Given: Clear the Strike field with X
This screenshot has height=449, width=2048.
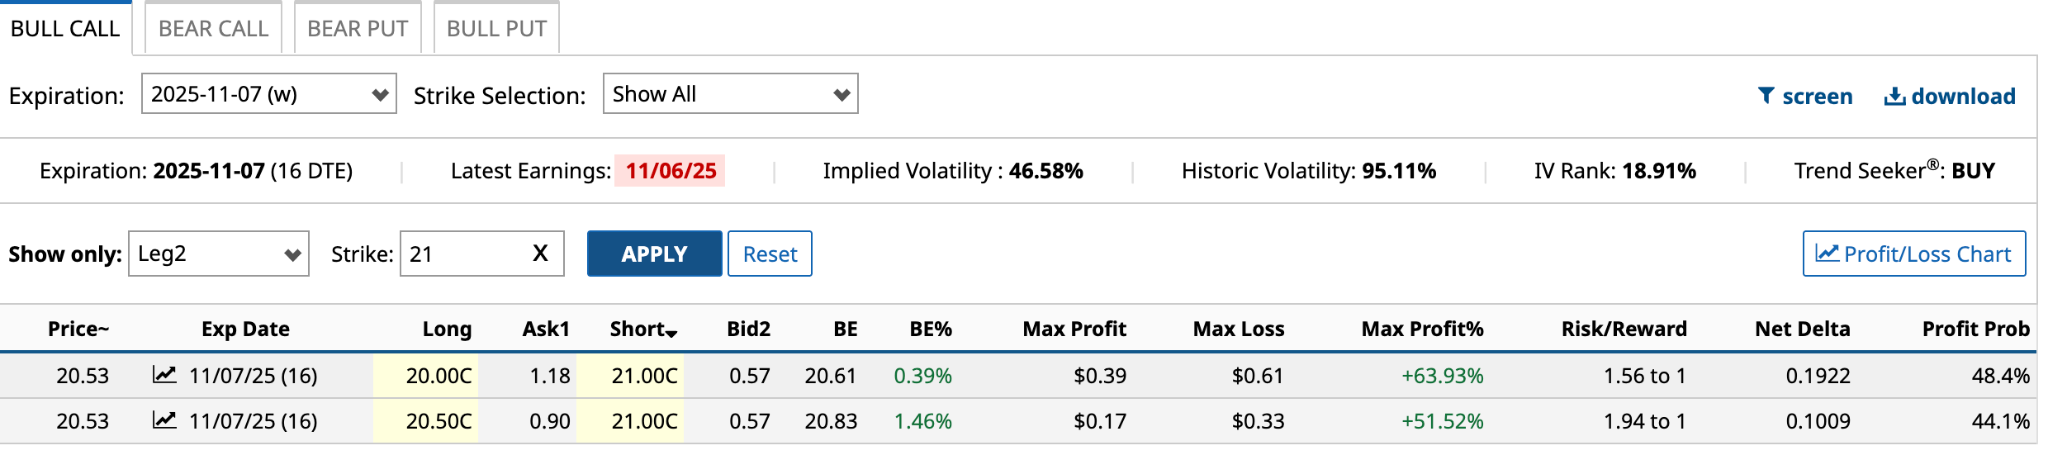Looking at the screenshot, I should 540,253.
